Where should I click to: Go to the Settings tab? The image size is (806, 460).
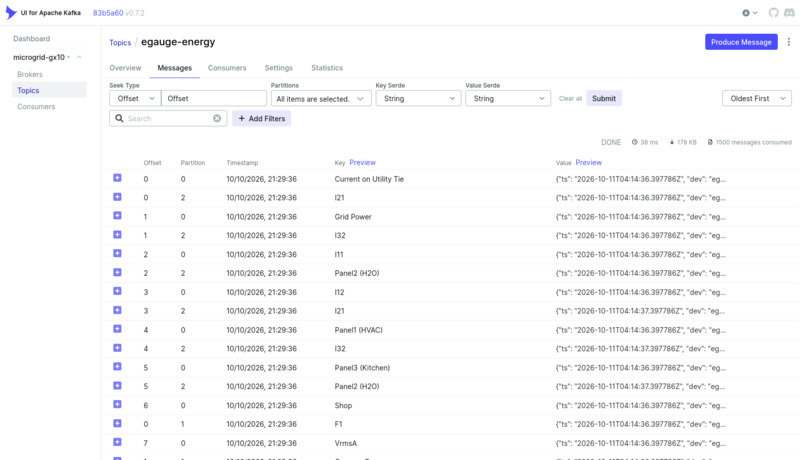[279, 68]
